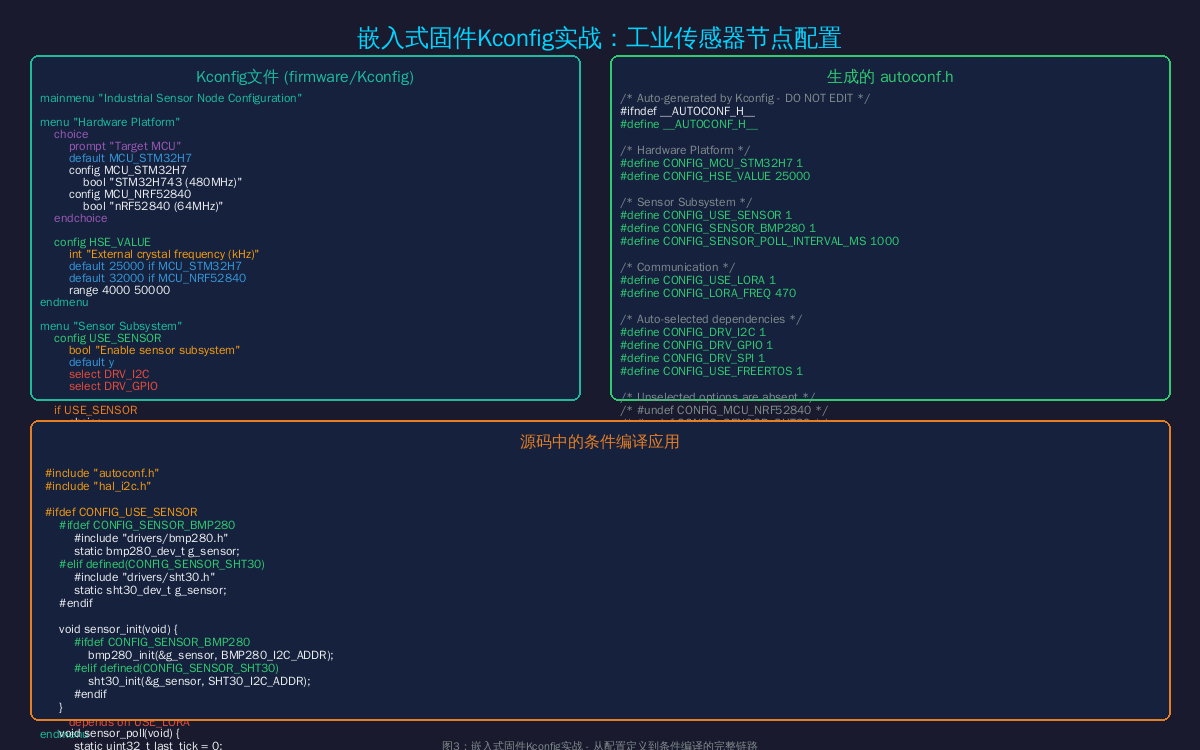The height and width of the screenshot is (750, 1200).
Task: Click the red line 'select DRV_I2C'
Action: [109, 374]
